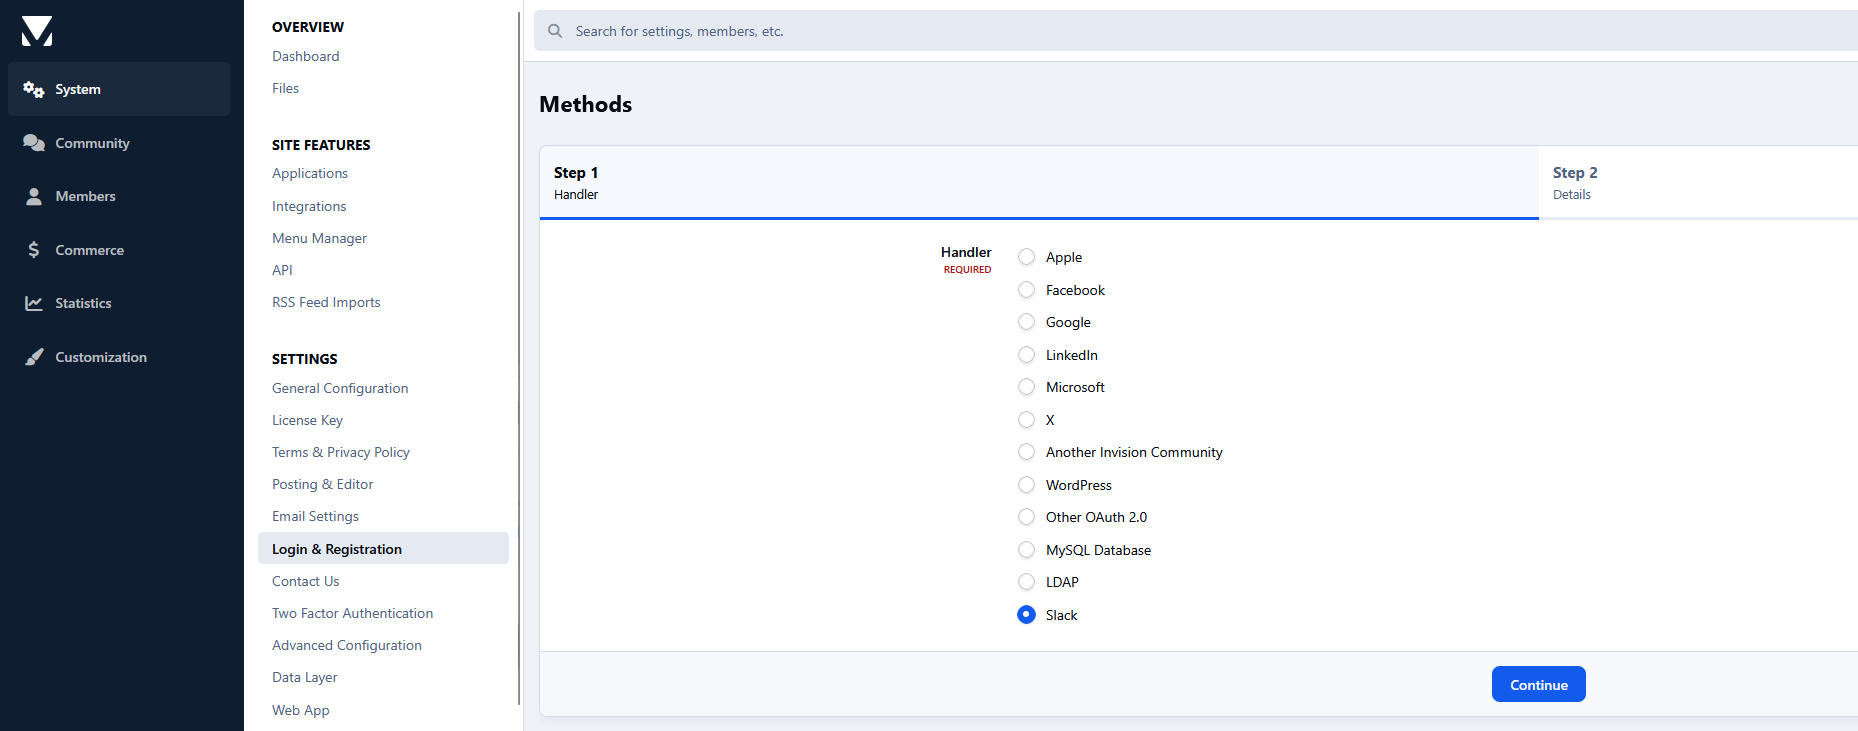
Task: Select the Slack handler radio button
Action: click(x=1026, y=615)
